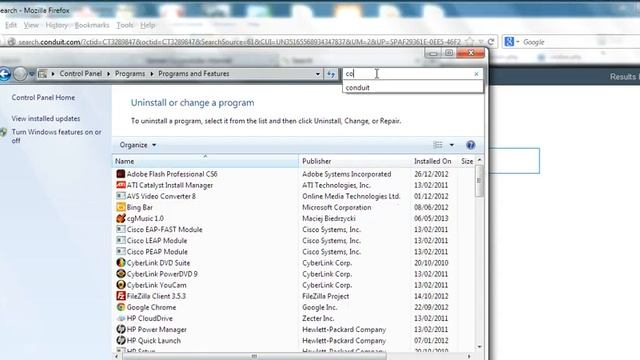The image size is (640, 360).
Task: Click the Explorer forward arrow button
Action: (x=20, y=74)
